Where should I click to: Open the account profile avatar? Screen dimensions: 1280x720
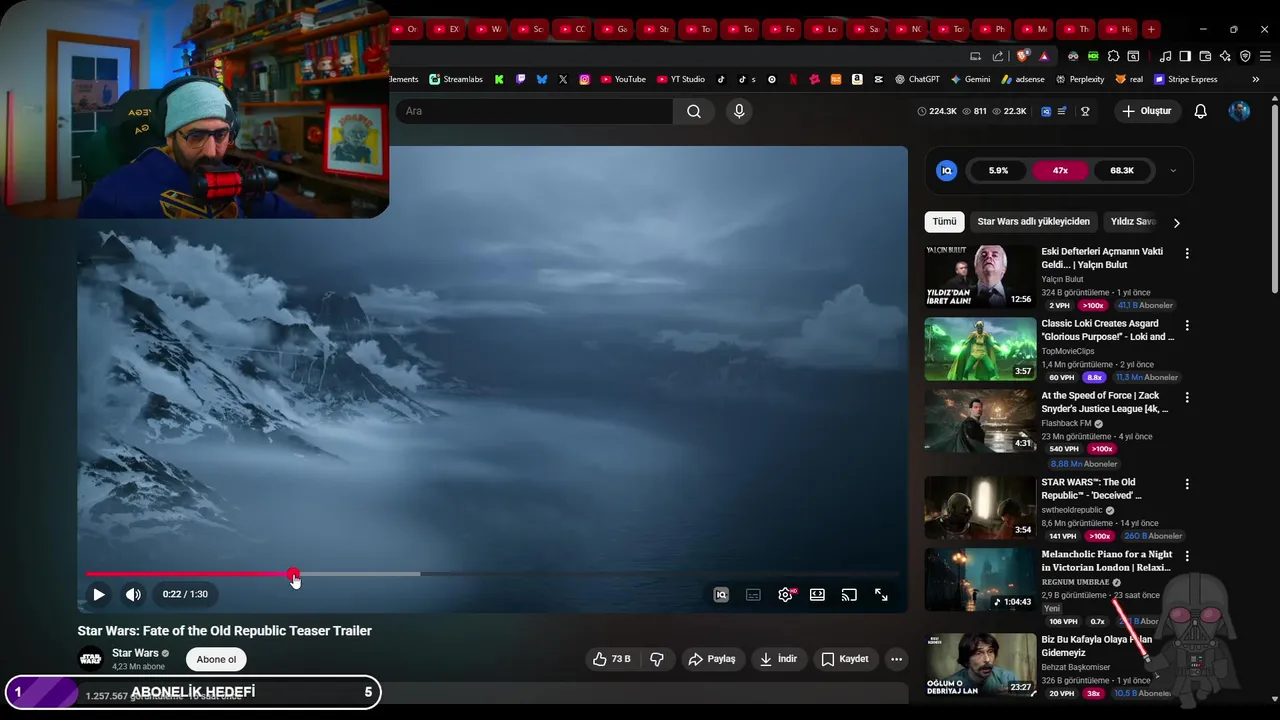(x=1239, y=111)
